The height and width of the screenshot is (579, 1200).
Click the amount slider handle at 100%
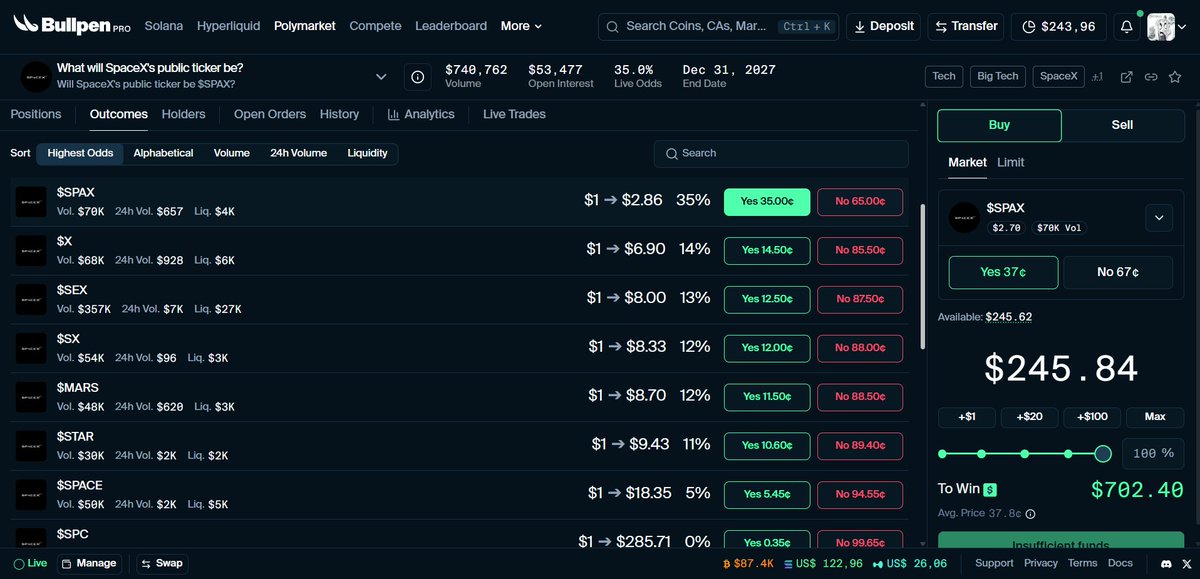pos(1103,454)
